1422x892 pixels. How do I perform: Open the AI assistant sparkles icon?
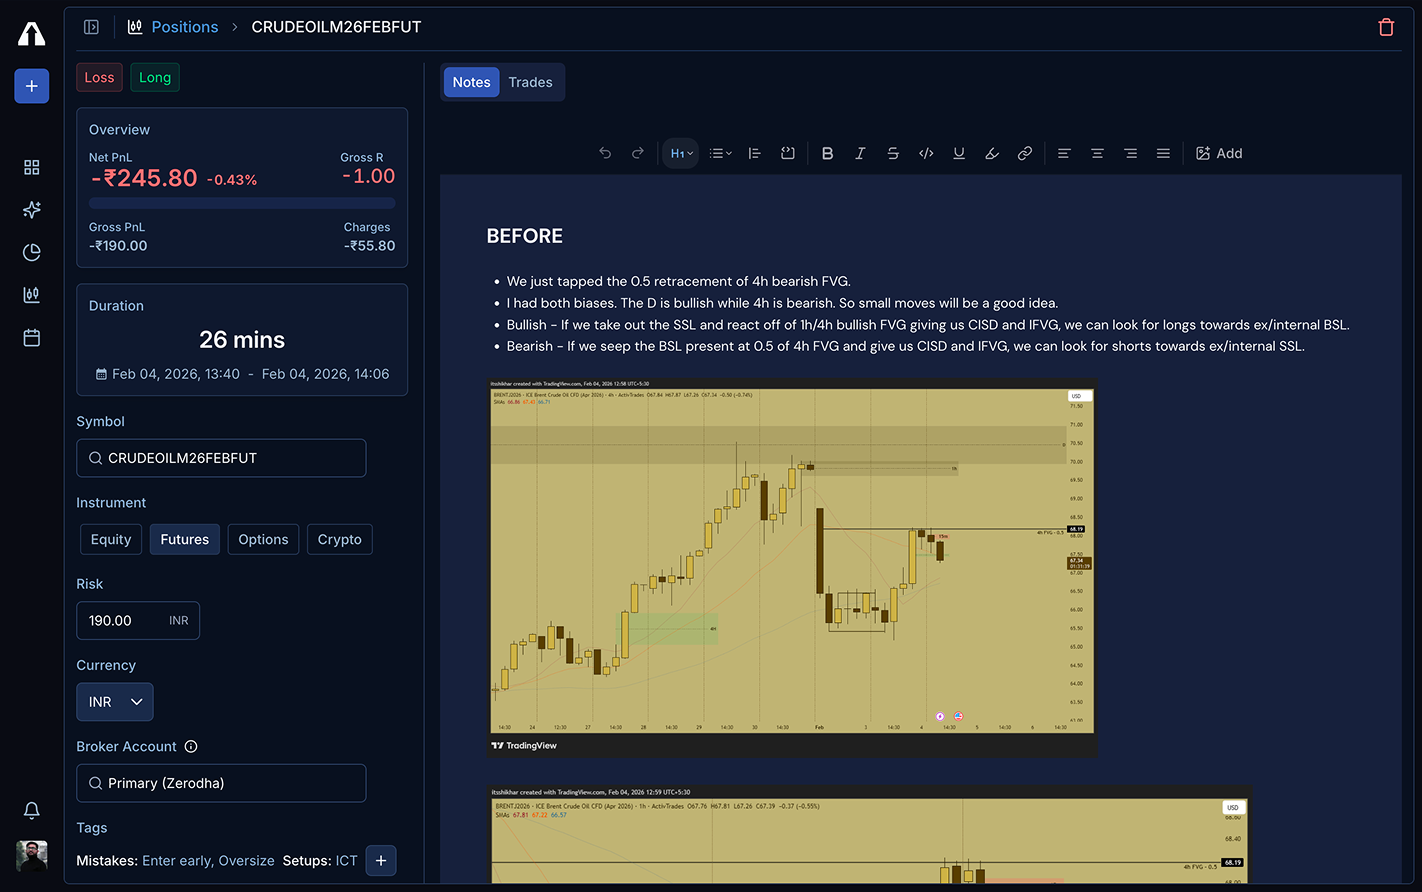pos(31,209)
